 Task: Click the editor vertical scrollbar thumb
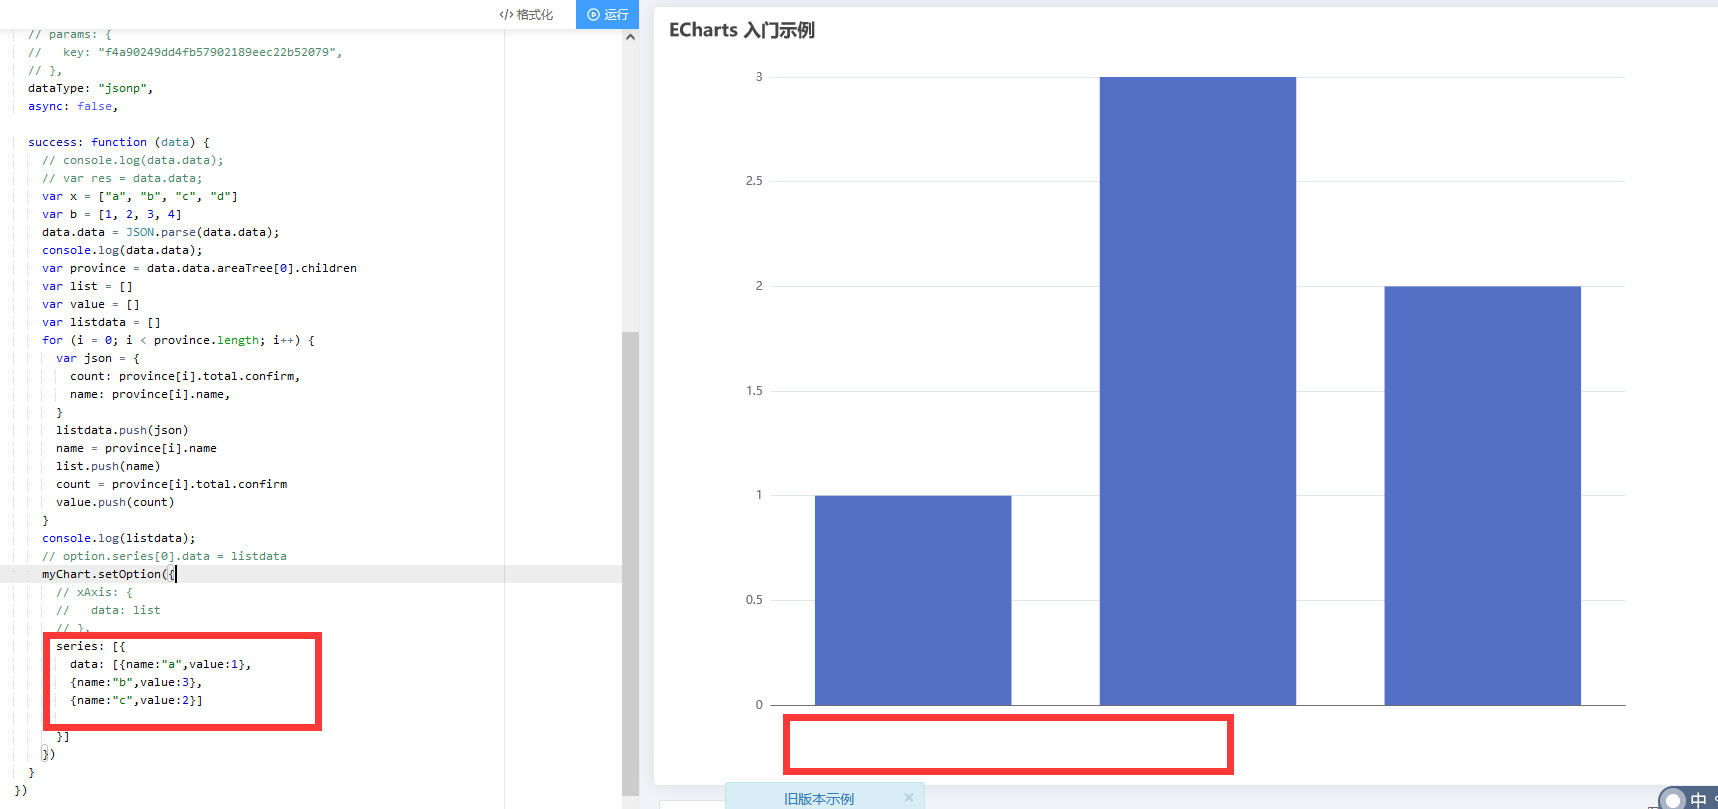point(630,560)
